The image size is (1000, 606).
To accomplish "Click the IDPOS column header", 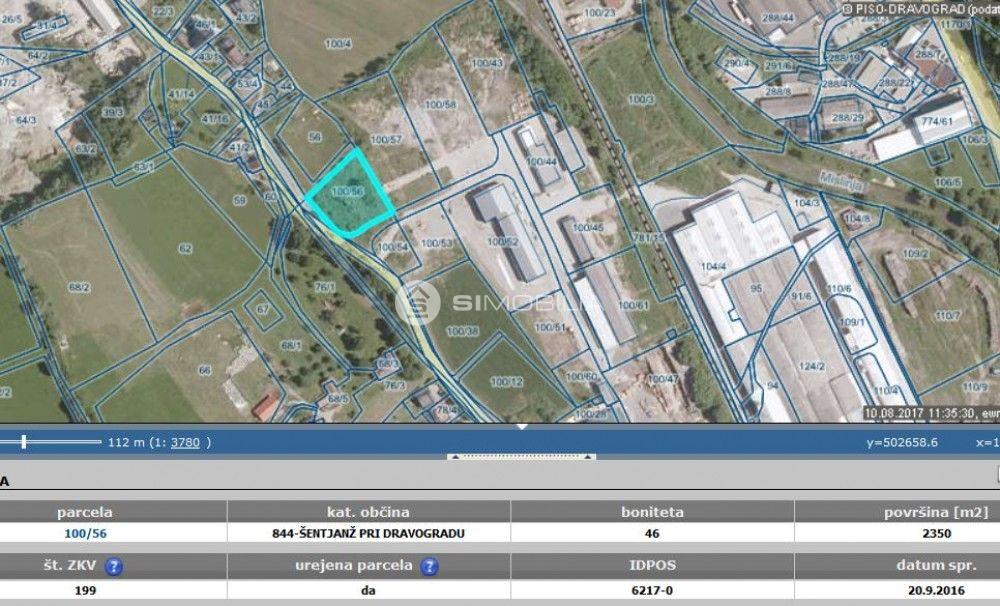I will click(652, 565).
